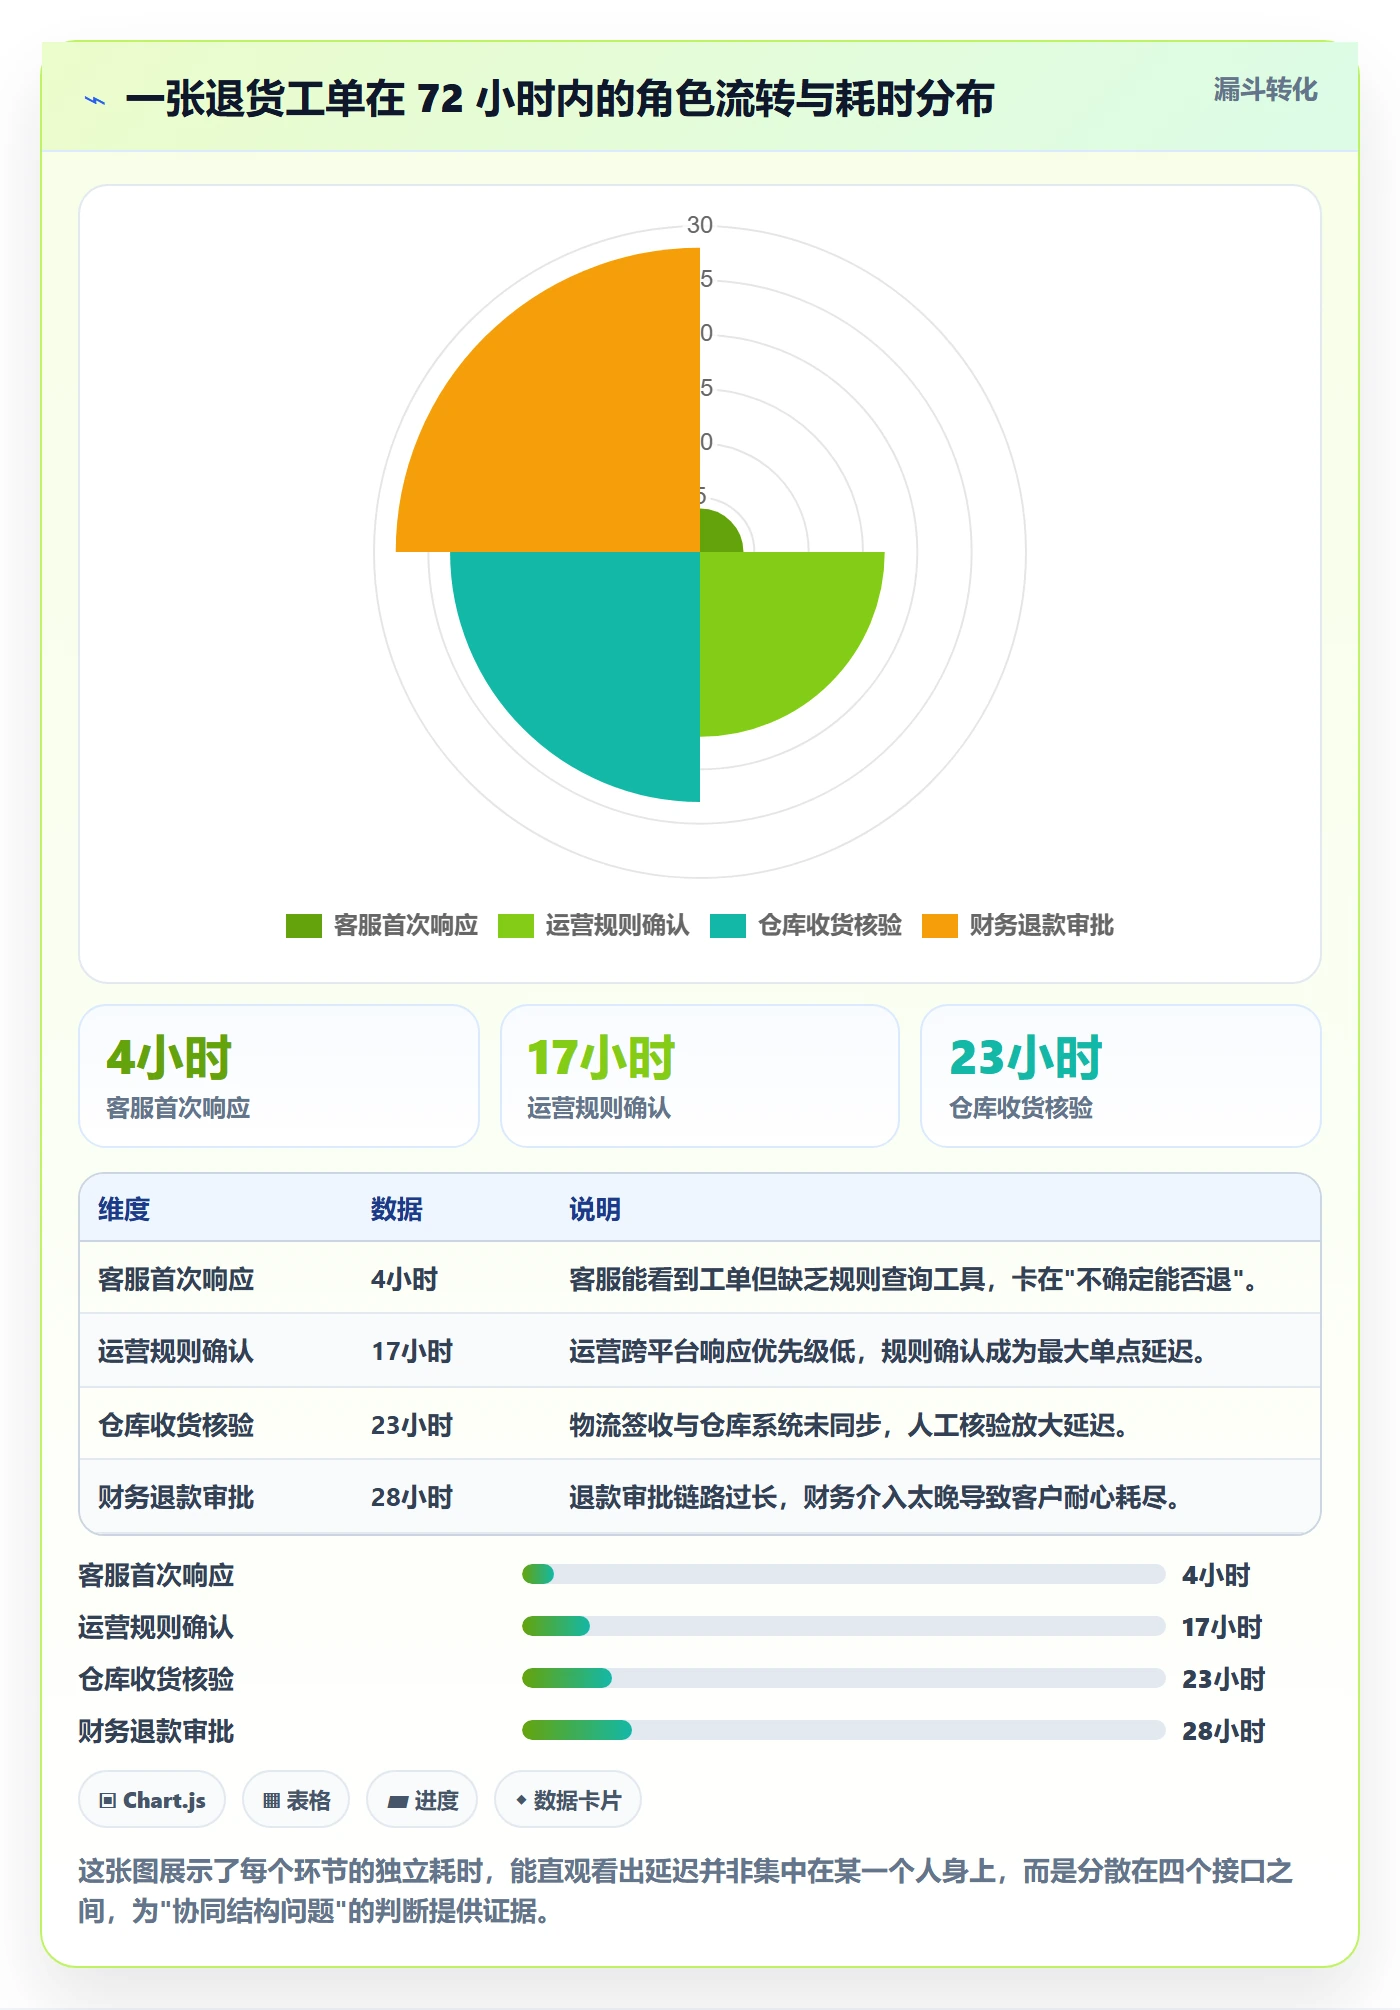The height and width of the screenshot is (2010, 1400).
Task: Select the 财务退款审批 table row name
Action: click(x=176, y=1497)
